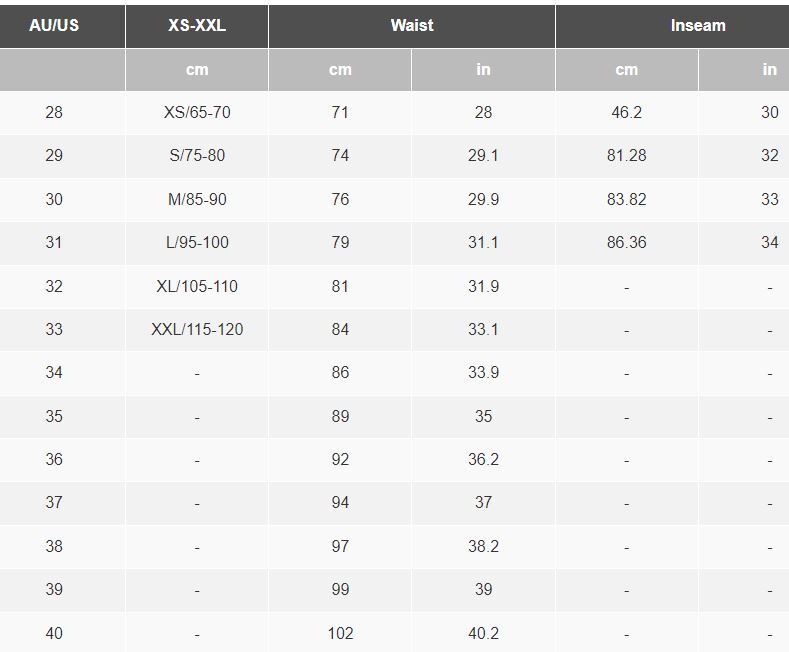Select AU/US size 36 row label
This screenshot has width=789, height=652.
coord(54,459)
